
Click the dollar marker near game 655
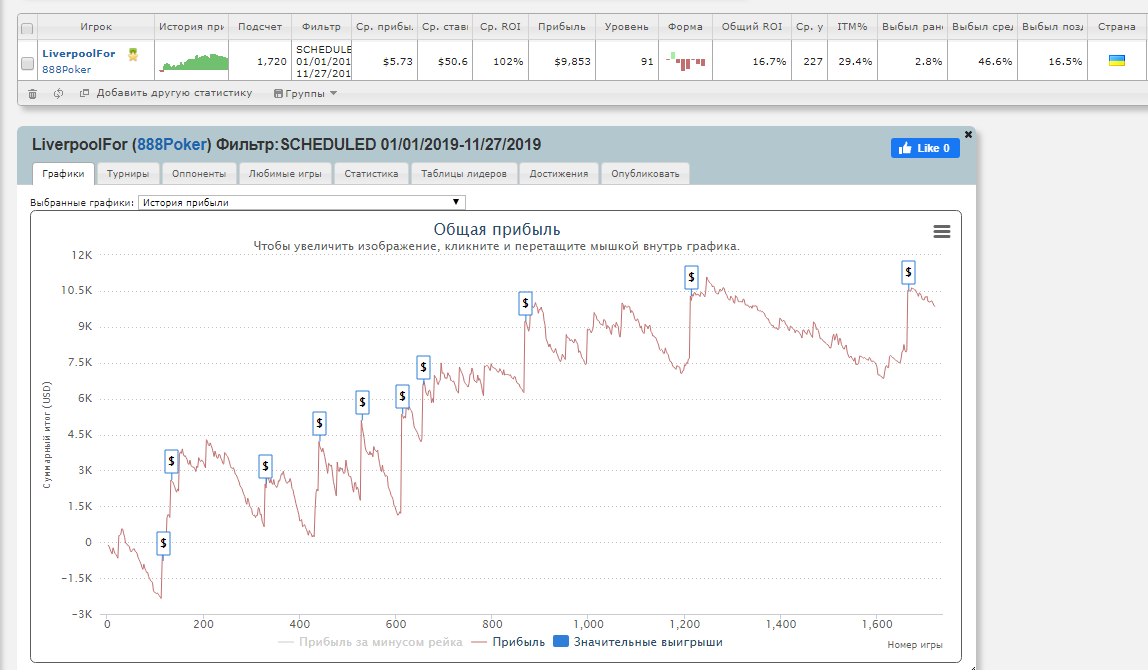423,367
